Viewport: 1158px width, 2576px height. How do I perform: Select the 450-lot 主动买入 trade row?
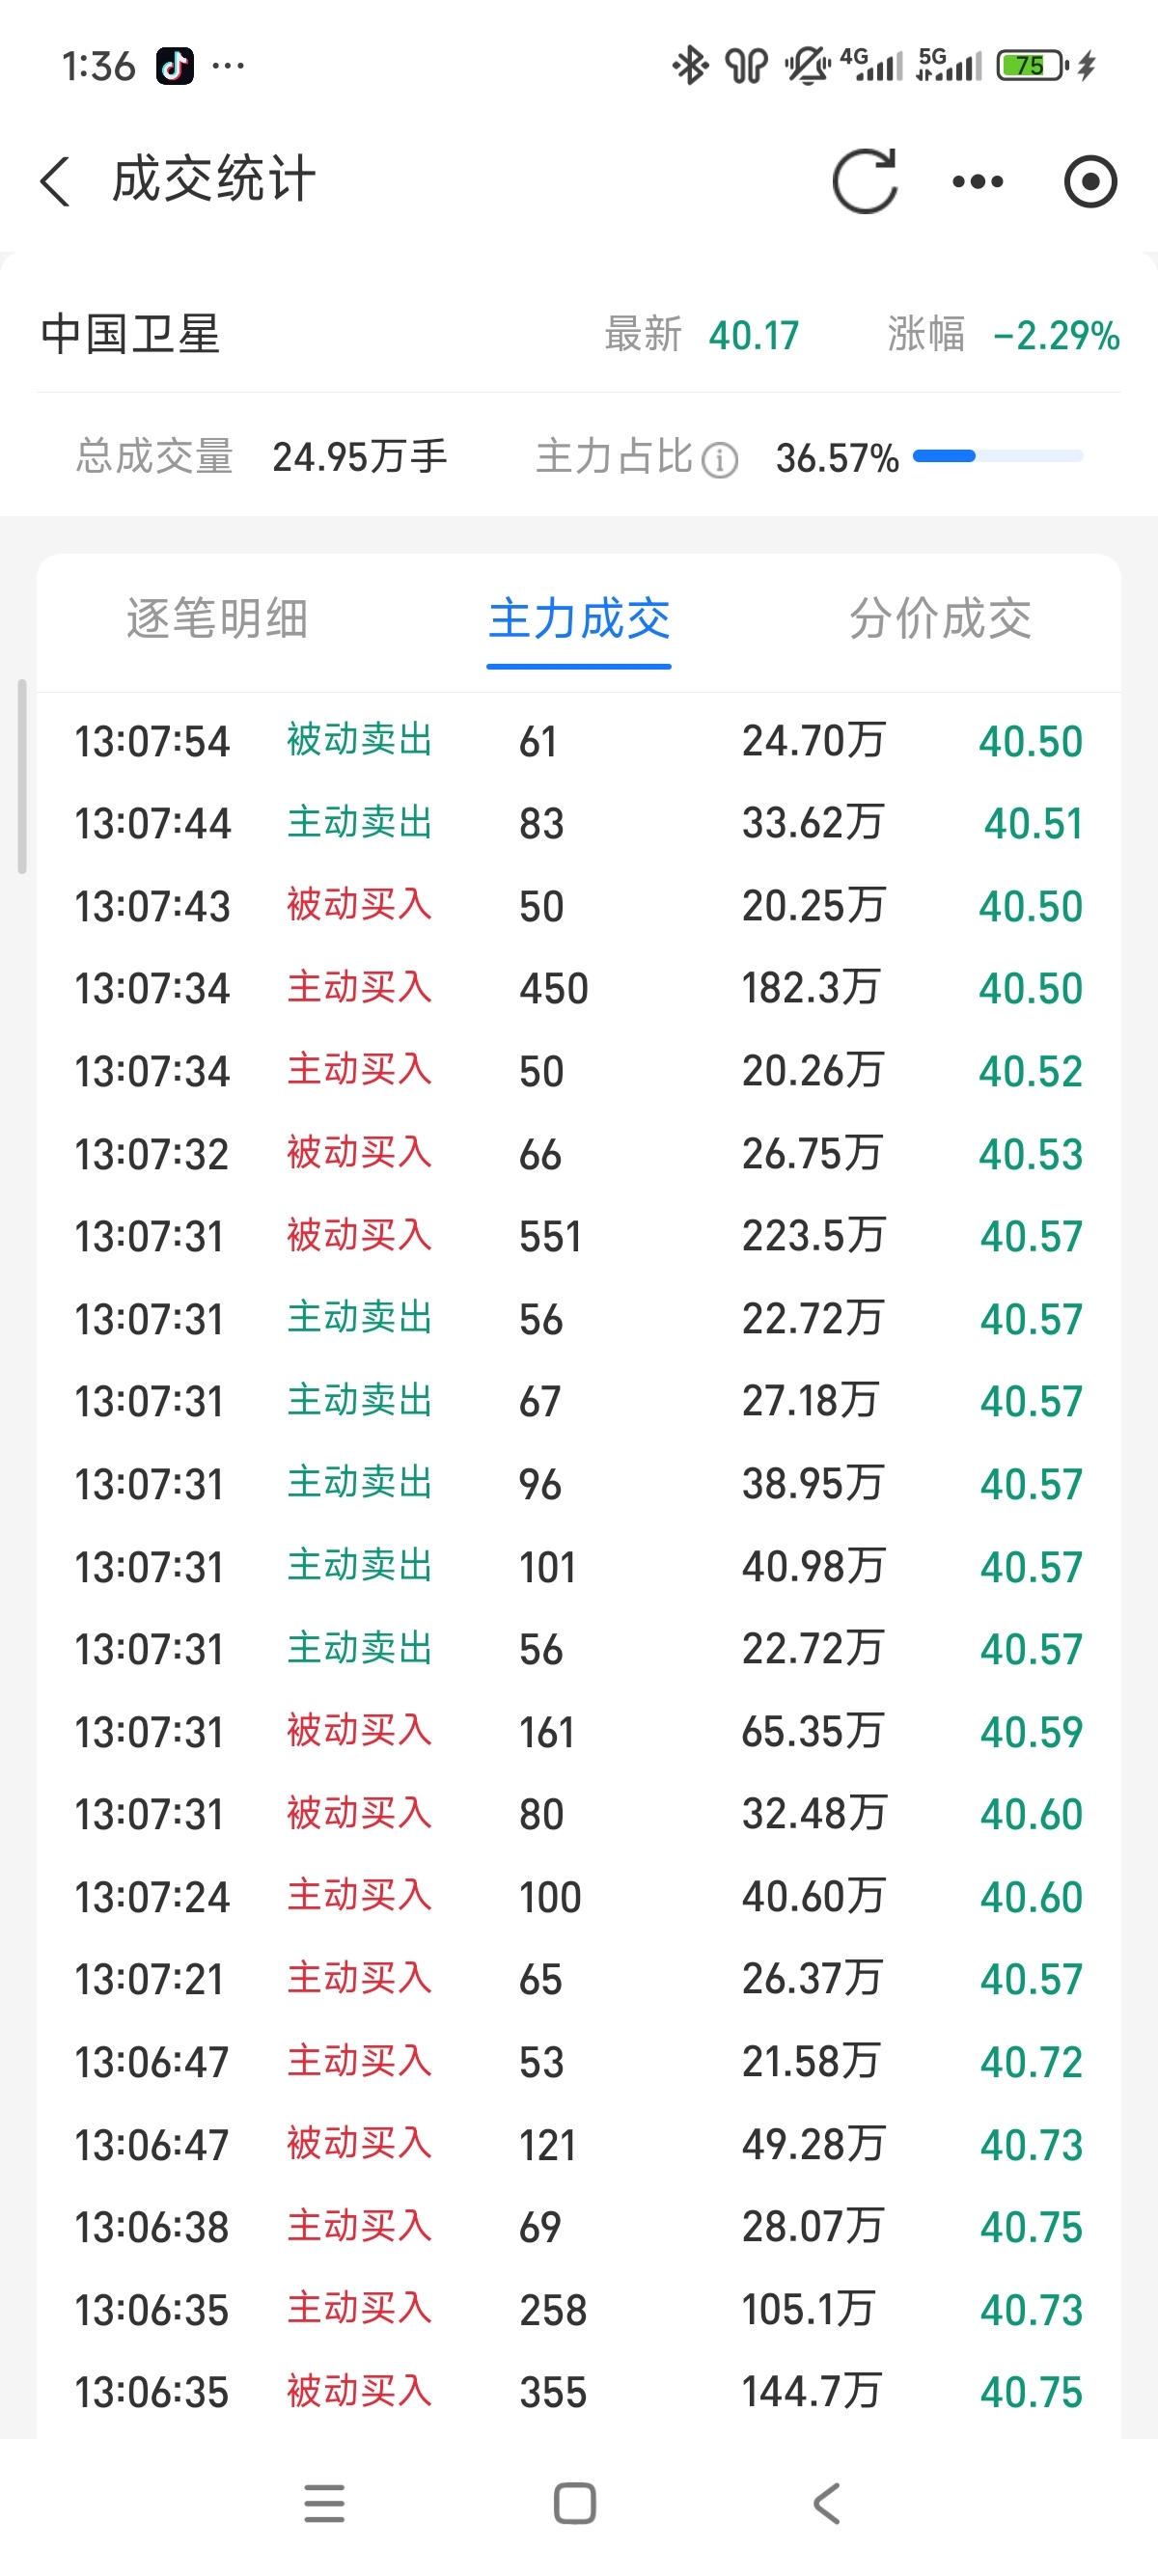(x=579, y=988)
